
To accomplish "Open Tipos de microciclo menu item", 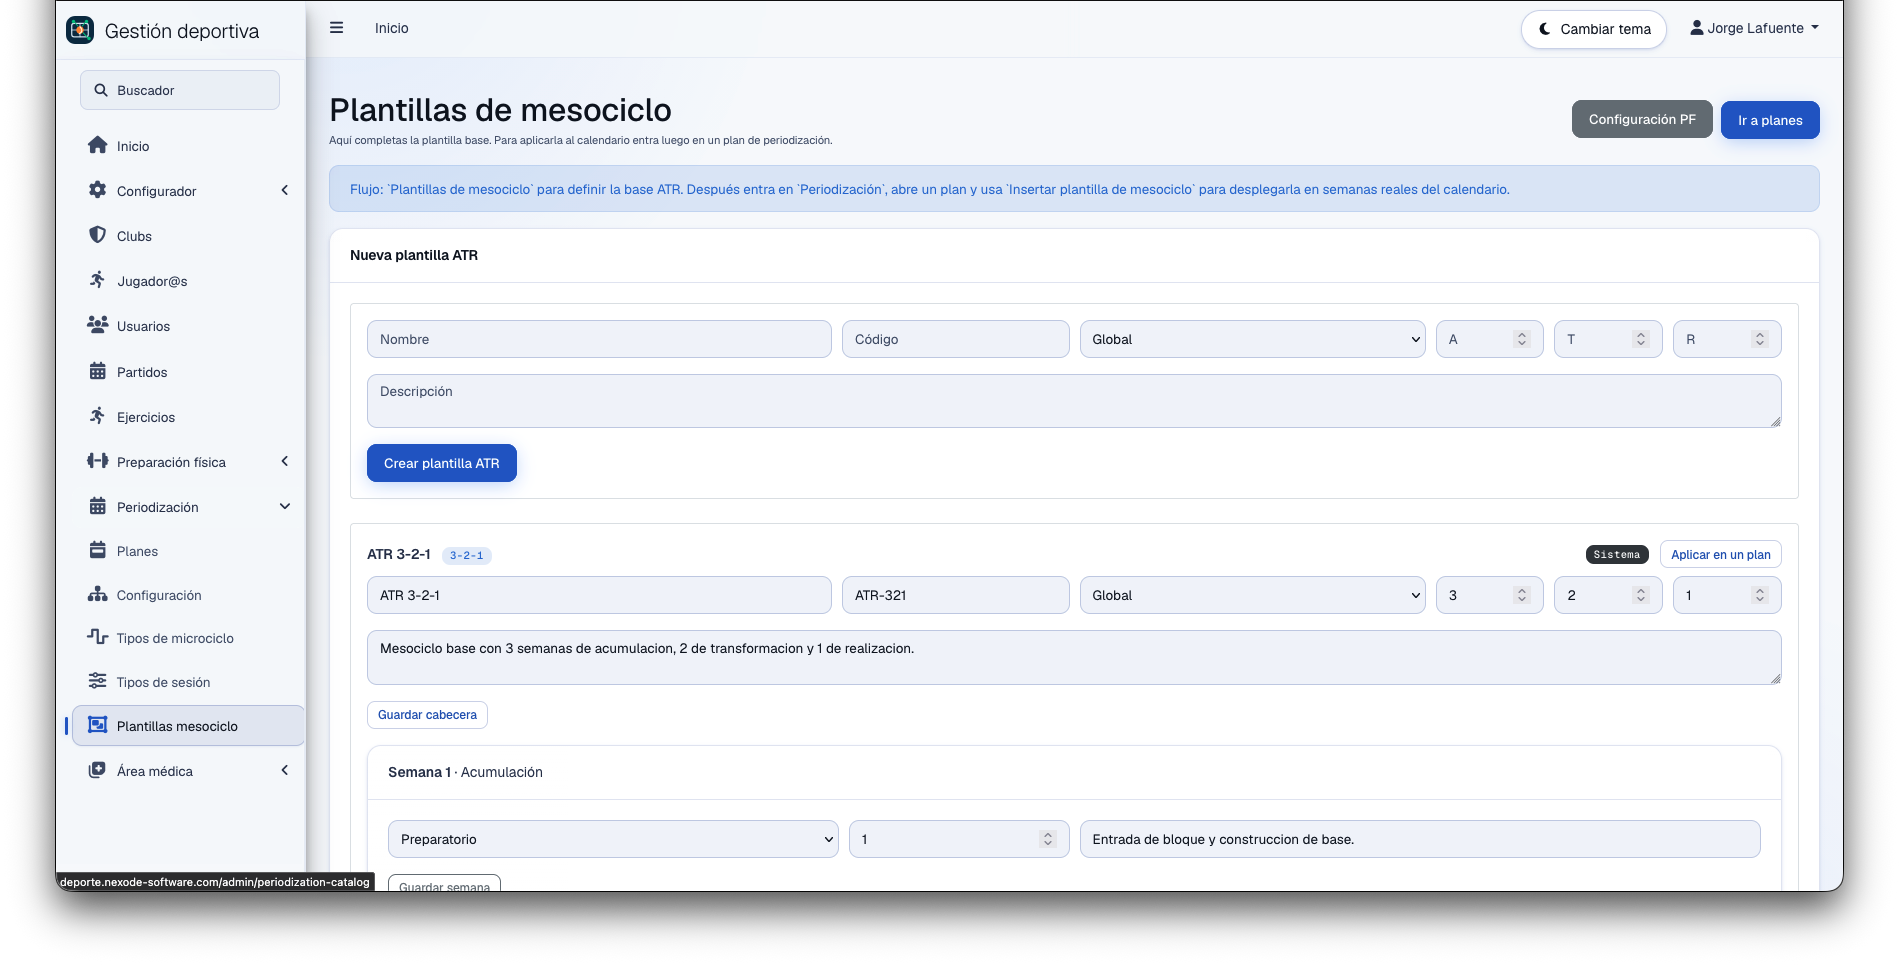I will click(188, 638).
